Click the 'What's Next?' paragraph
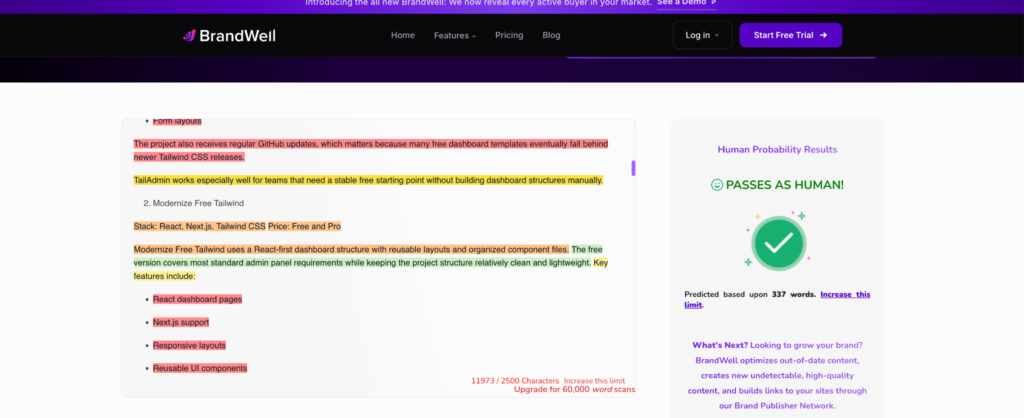Image resolution: width=1024 pixels, height=418 pixels. [777, 375]
